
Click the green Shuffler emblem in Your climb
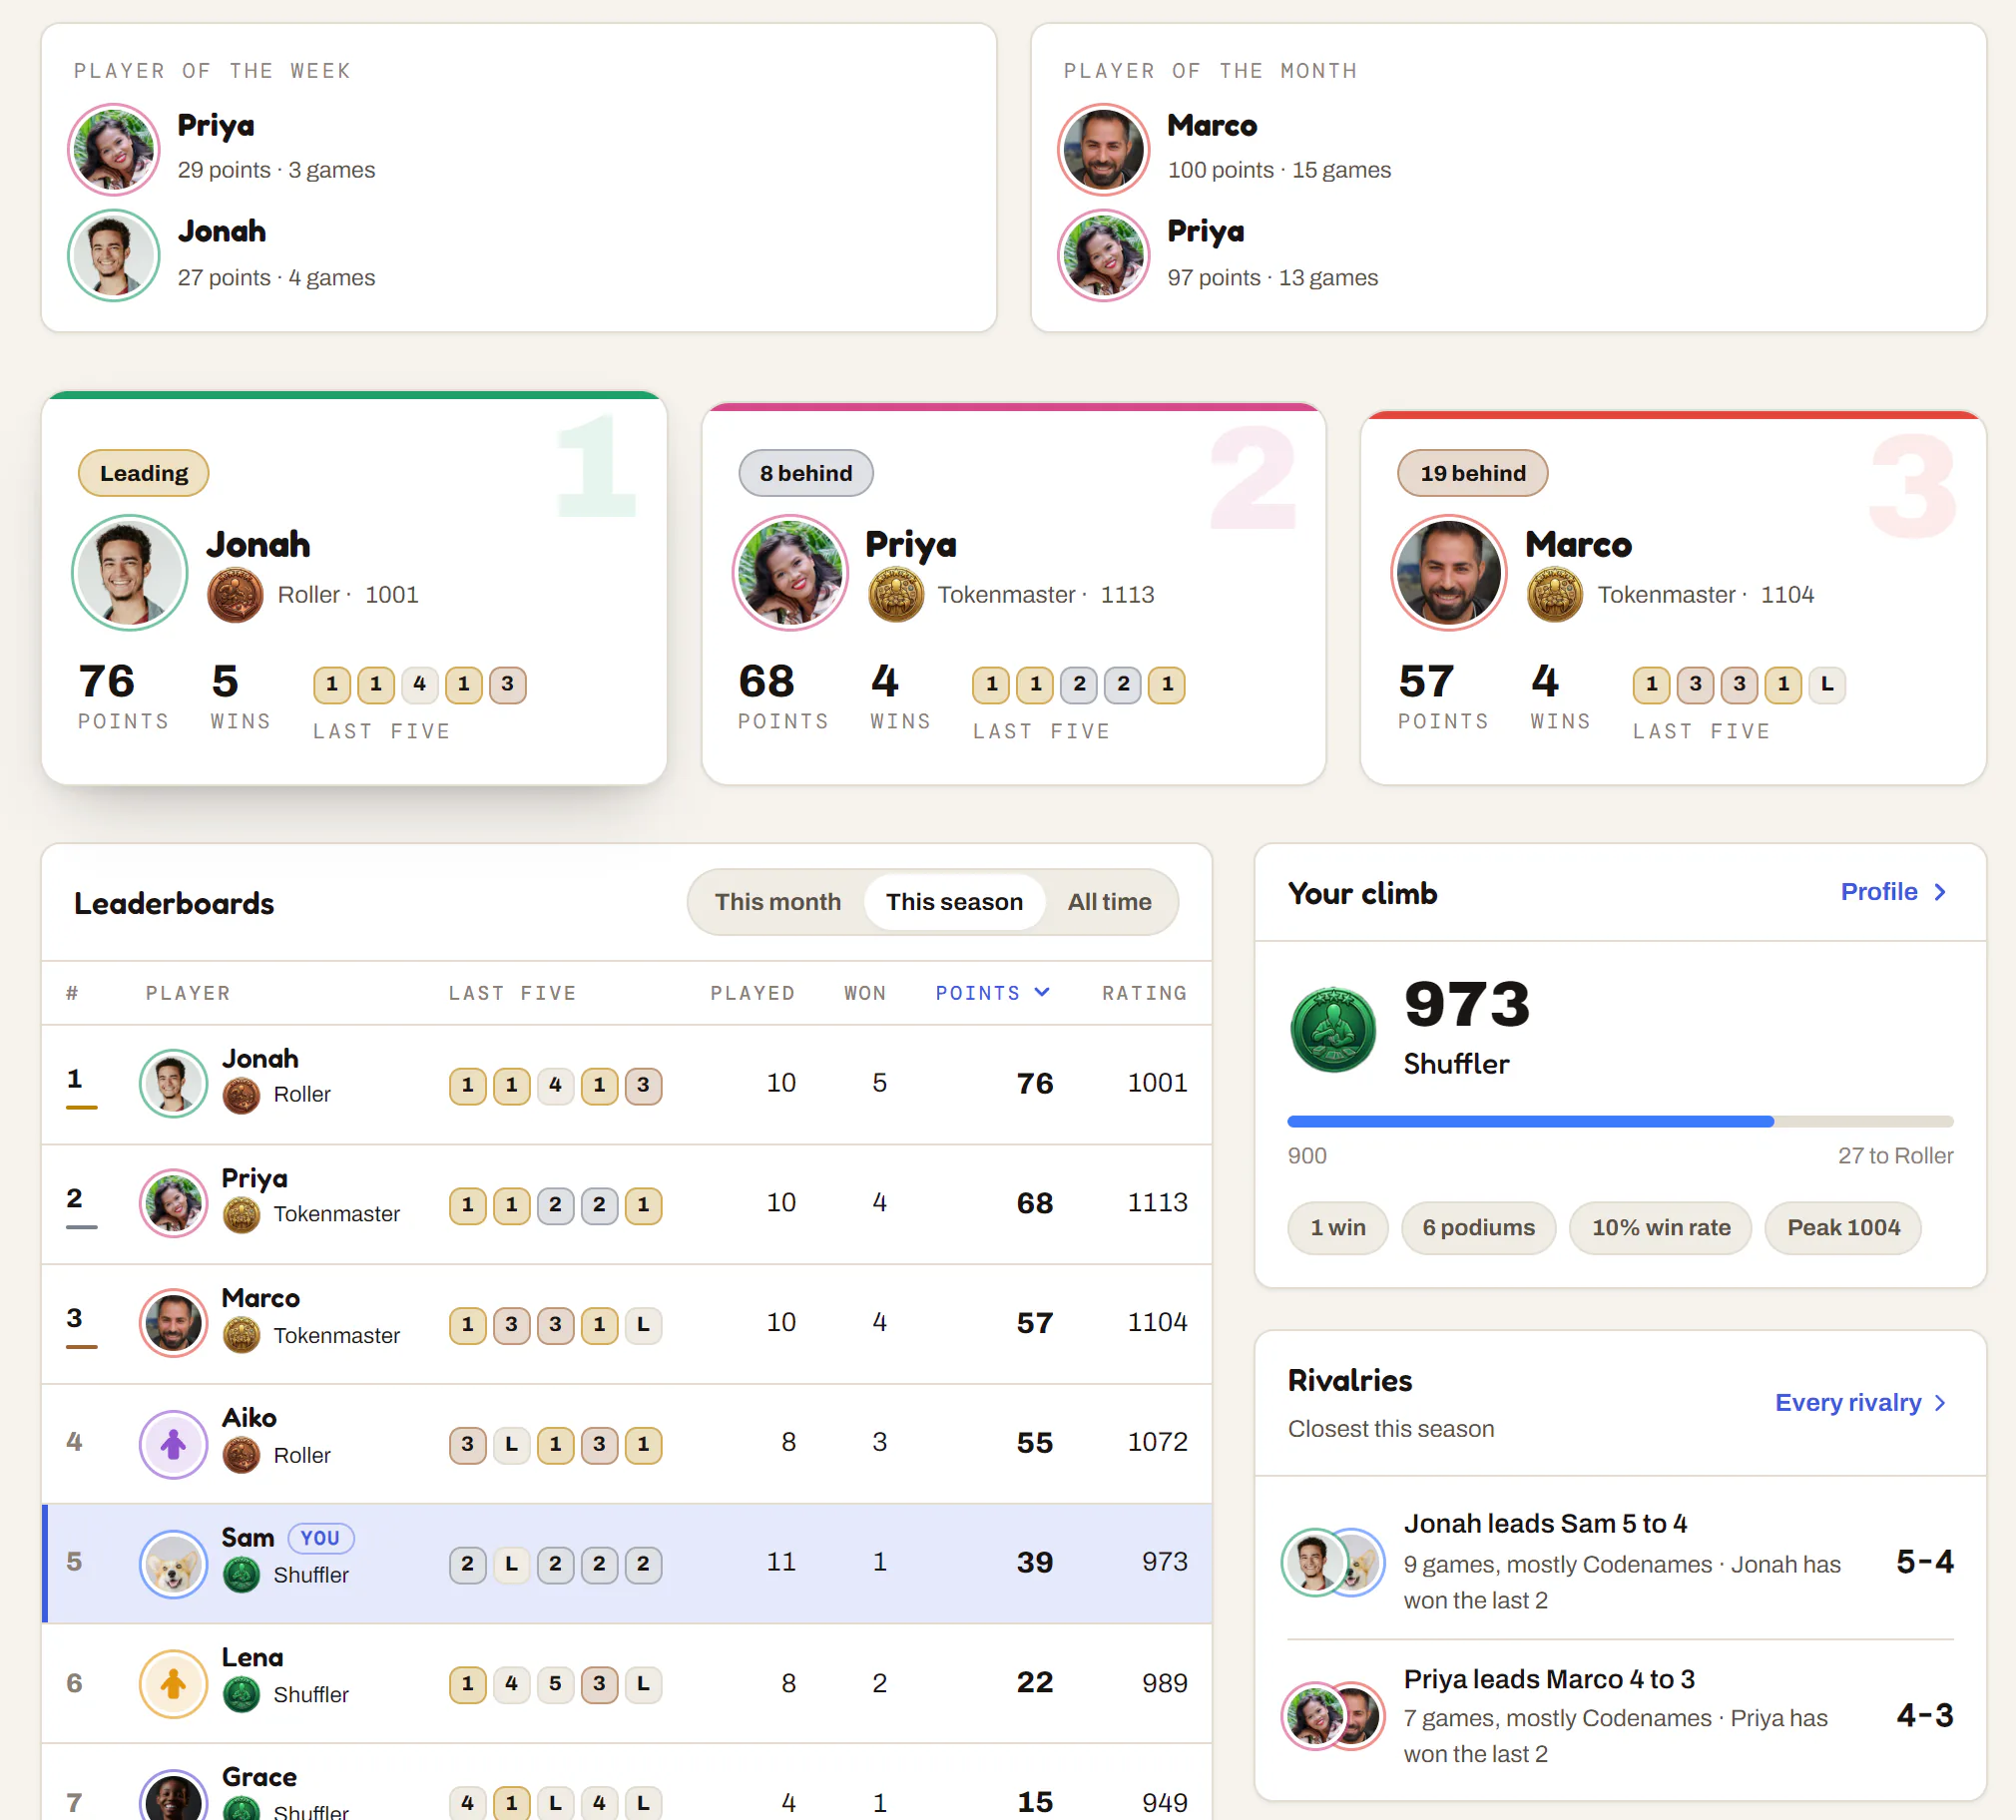tap(1333, 1030)
